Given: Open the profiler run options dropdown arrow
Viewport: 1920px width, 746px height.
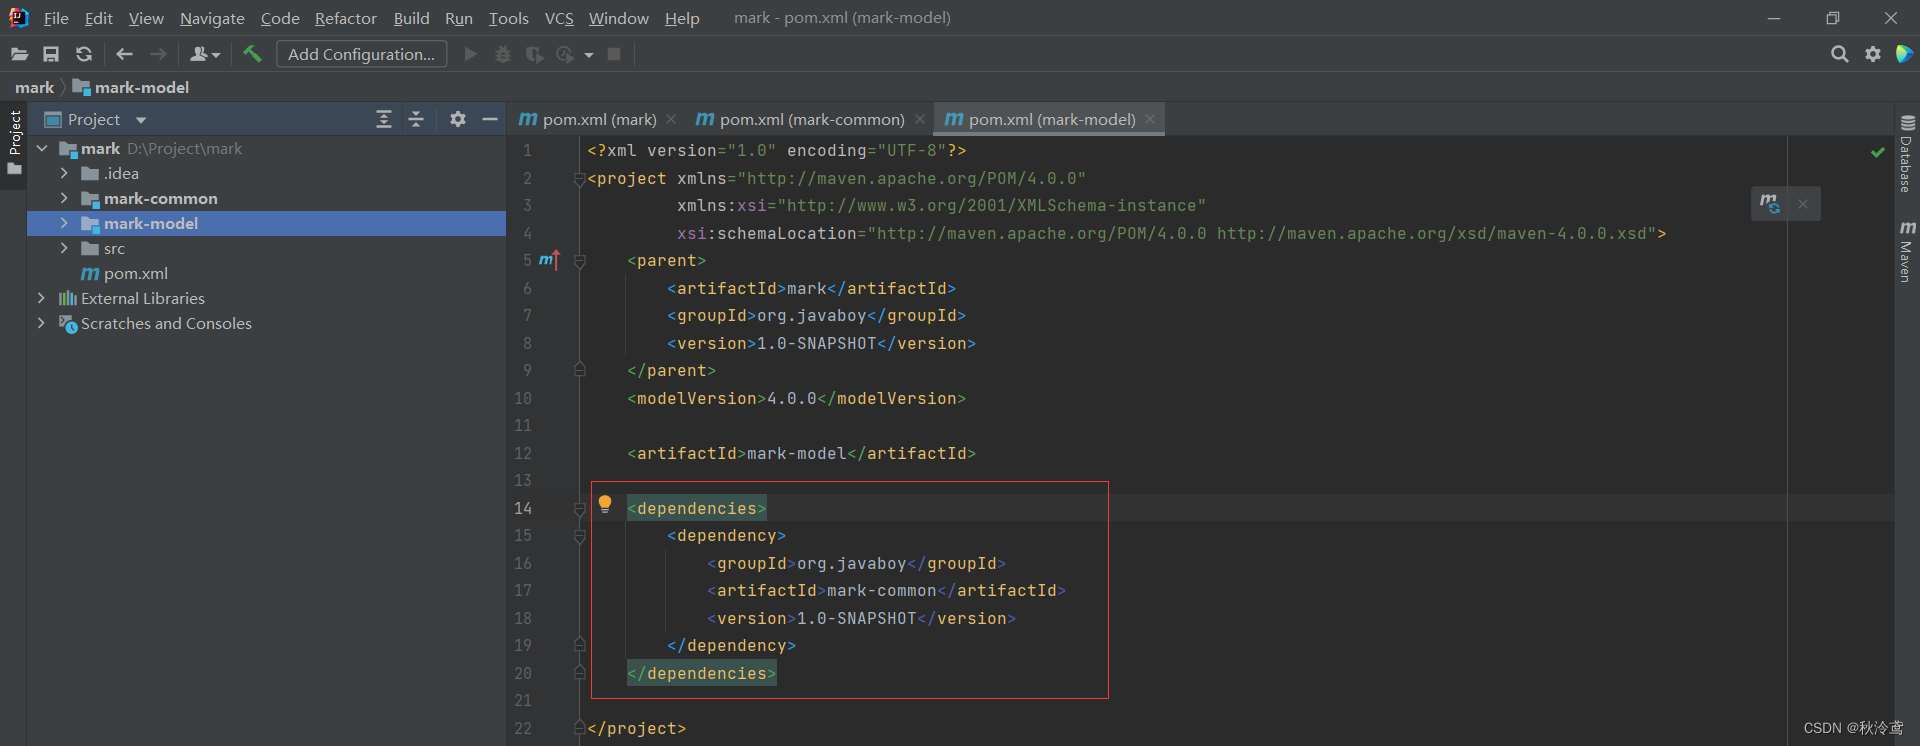Looking at the screenshot, I should pyautogui.click(x=589, y=55).
